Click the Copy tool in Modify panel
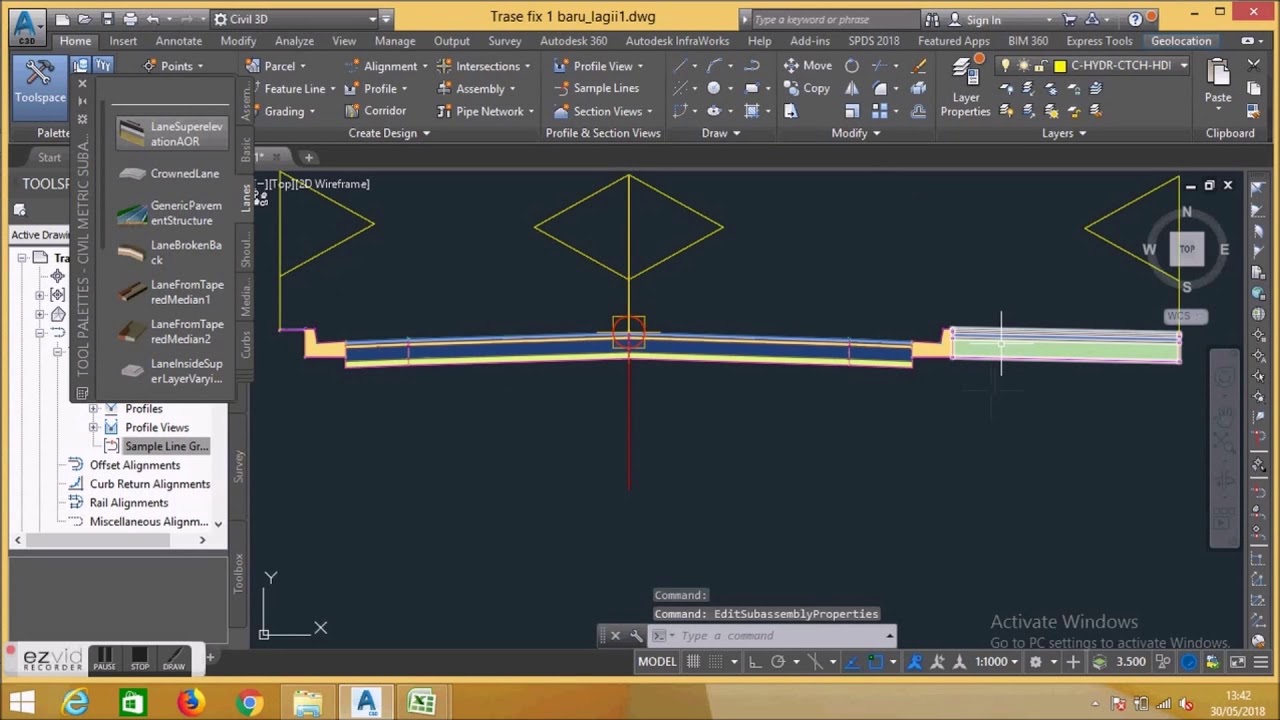 tap(807, 88)
